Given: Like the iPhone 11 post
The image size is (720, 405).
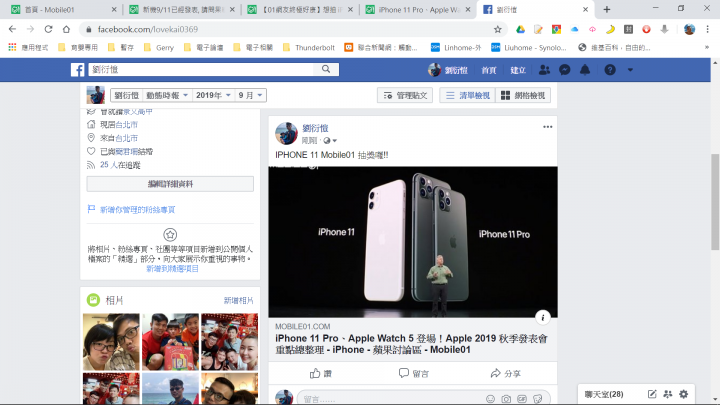Looking at the screenshot, I should (x=321, y=373).
